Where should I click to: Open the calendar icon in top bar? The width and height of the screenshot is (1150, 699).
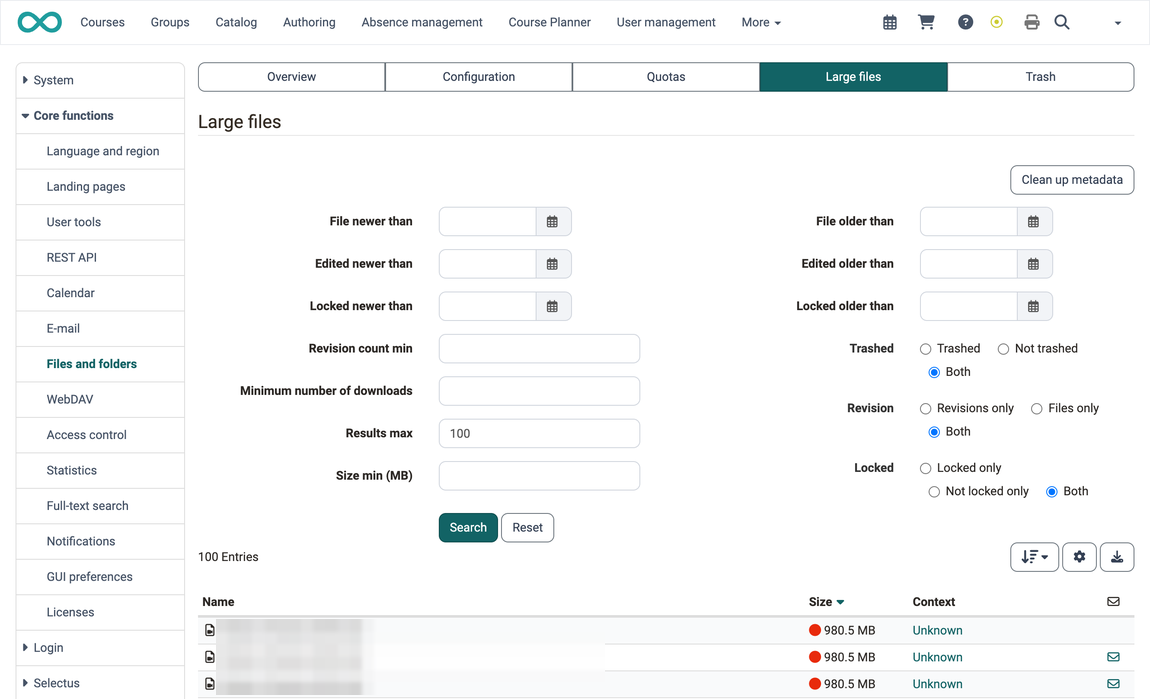[890, 23]
